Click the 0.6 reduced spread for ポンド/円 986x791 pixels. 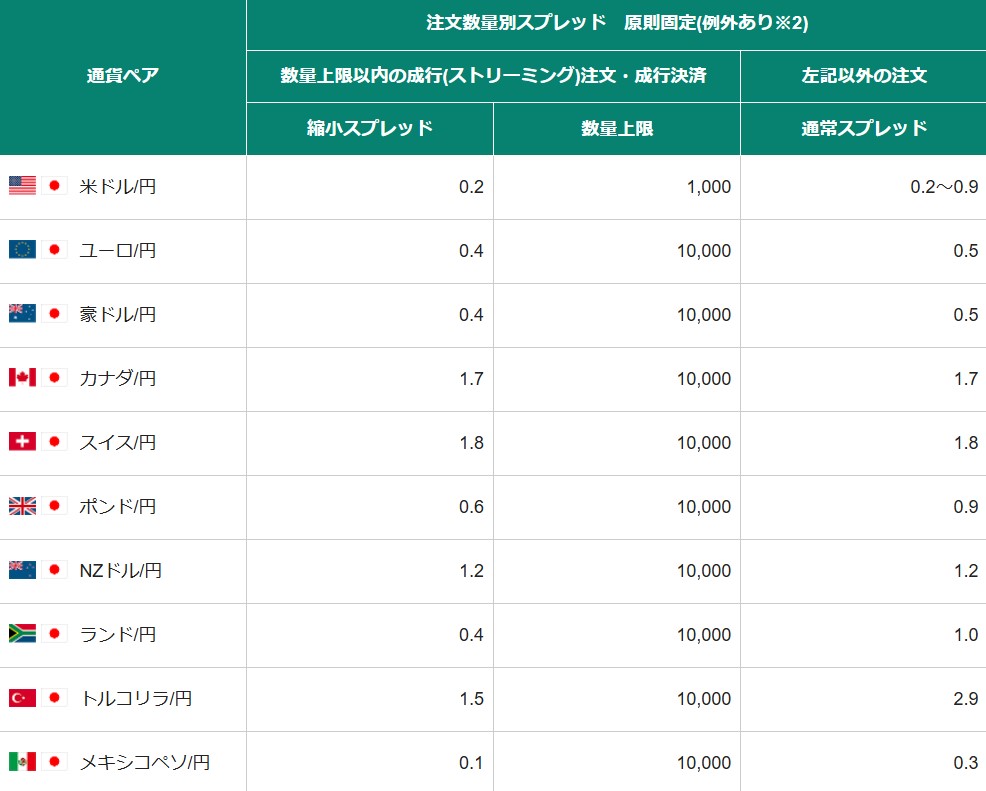click(471, 507)
